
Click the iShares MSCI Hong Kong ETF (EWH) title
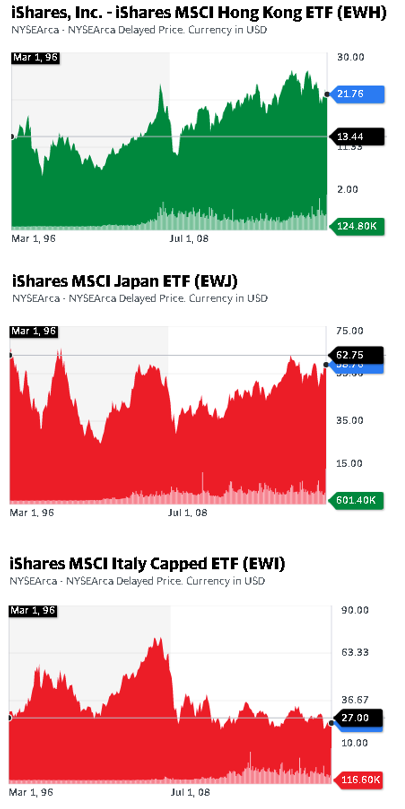[x=198, y=13]
